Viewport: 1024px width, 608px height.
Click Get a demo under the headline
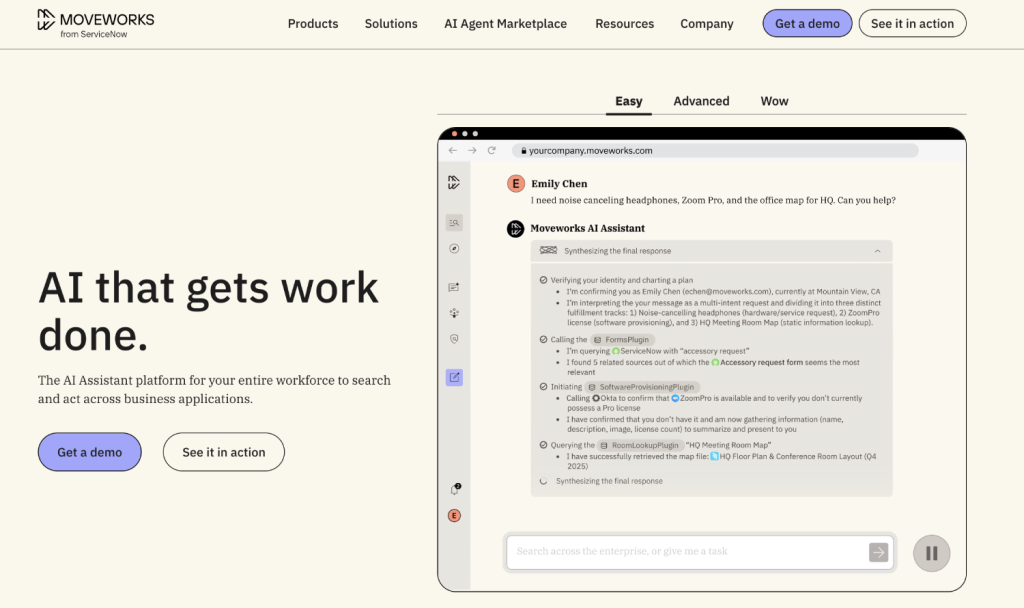pyautogui.click(x=89, y=452)
